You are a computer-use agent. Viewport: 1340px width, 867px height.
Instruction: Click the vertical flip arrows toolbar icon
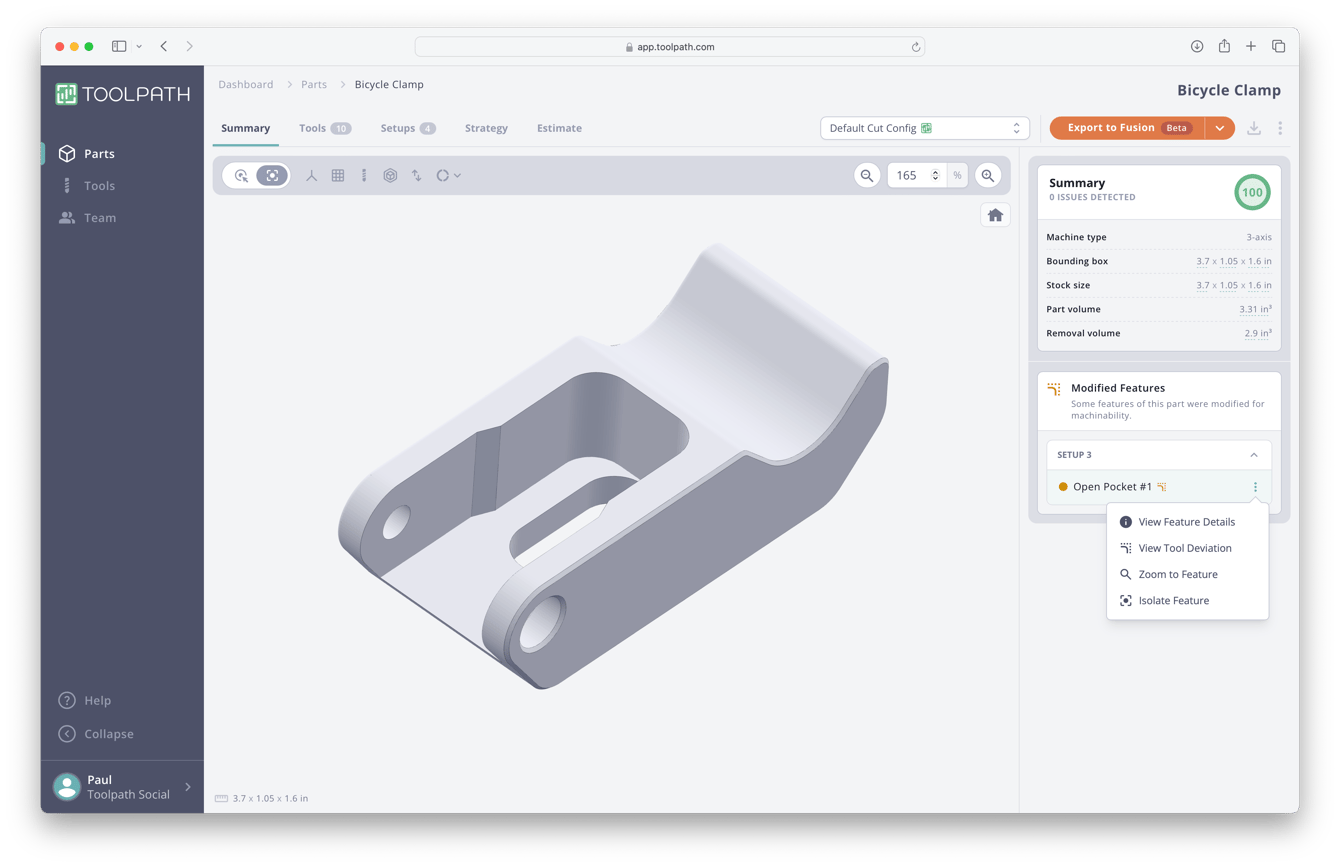417,175
